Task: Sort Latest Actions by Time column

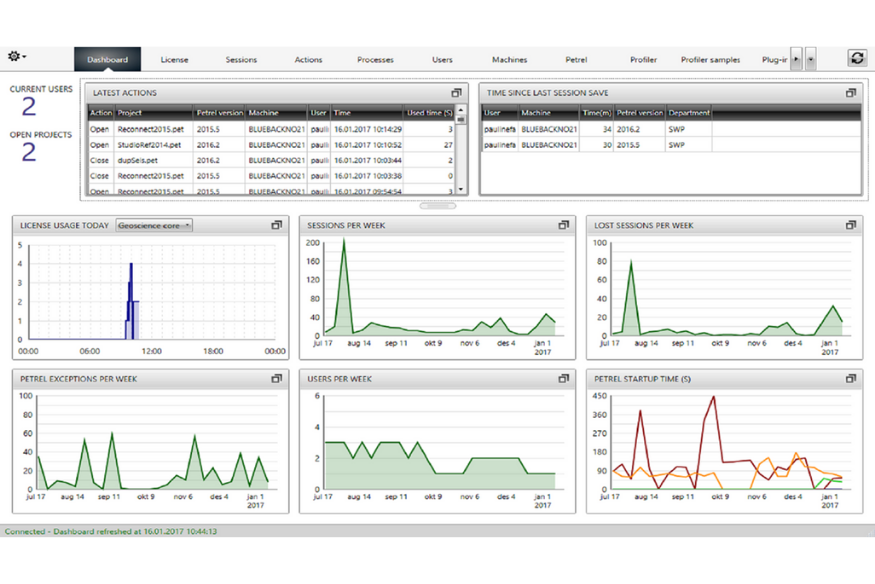Action: pyautogui.click(x=367, y=113)
